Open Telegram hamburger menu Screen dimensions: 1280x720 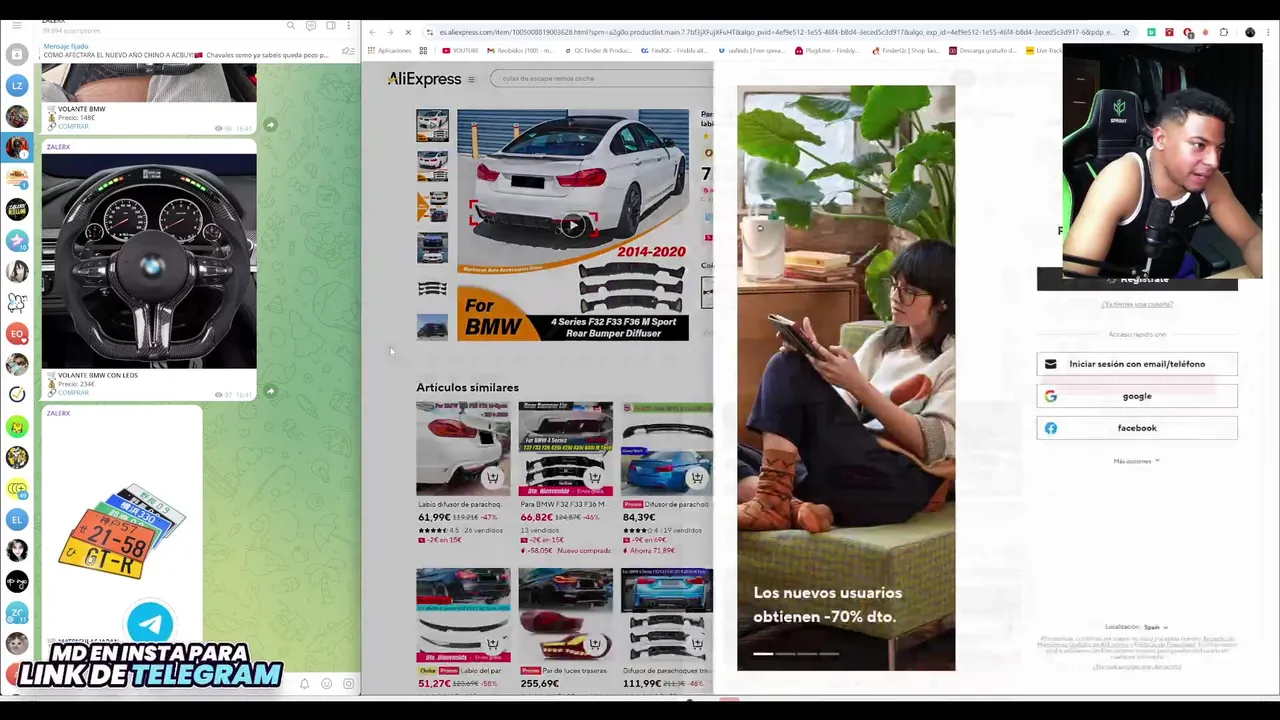(17, 25)
